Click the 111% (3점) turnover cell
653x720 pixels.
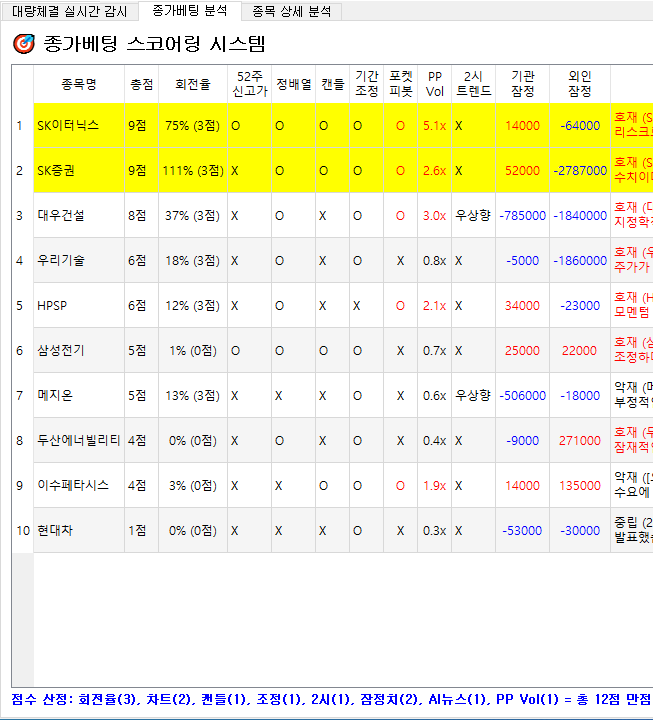[x=193, y=170]
